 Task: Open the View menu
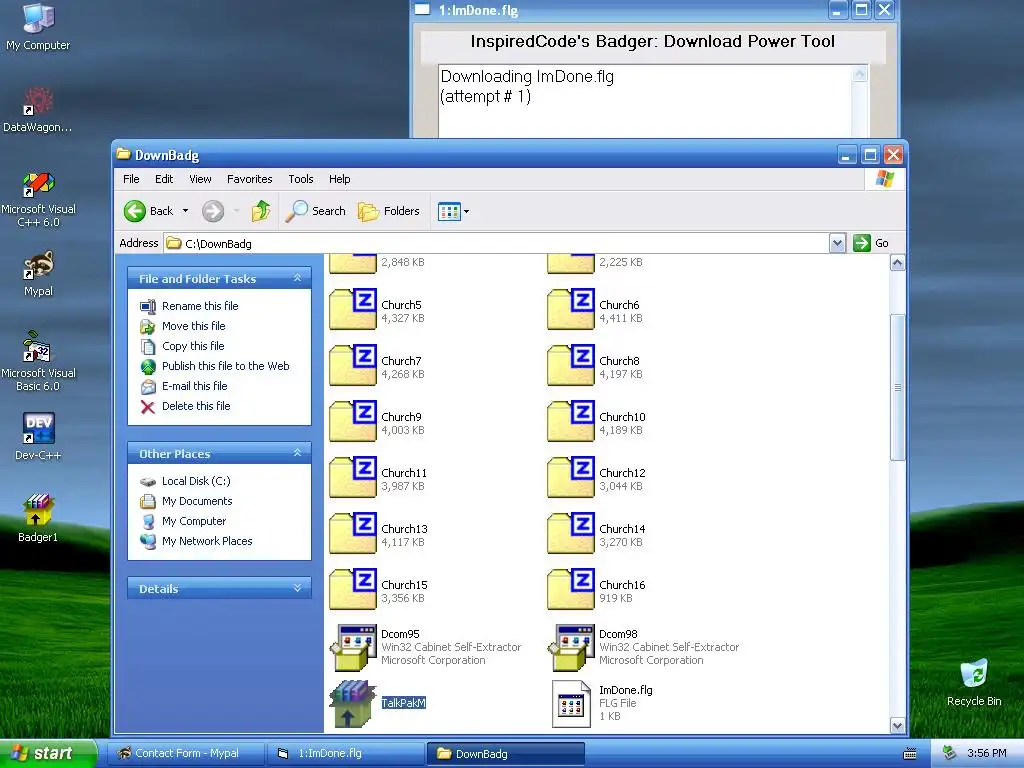[200, 179]
